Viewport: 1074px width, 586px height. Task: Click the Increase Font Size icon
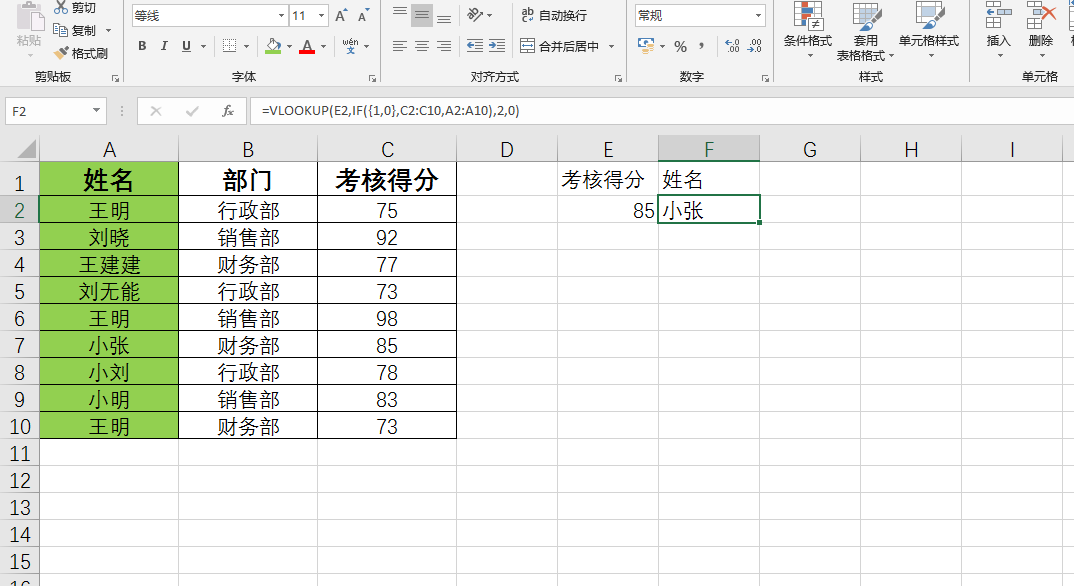point(342,16)
